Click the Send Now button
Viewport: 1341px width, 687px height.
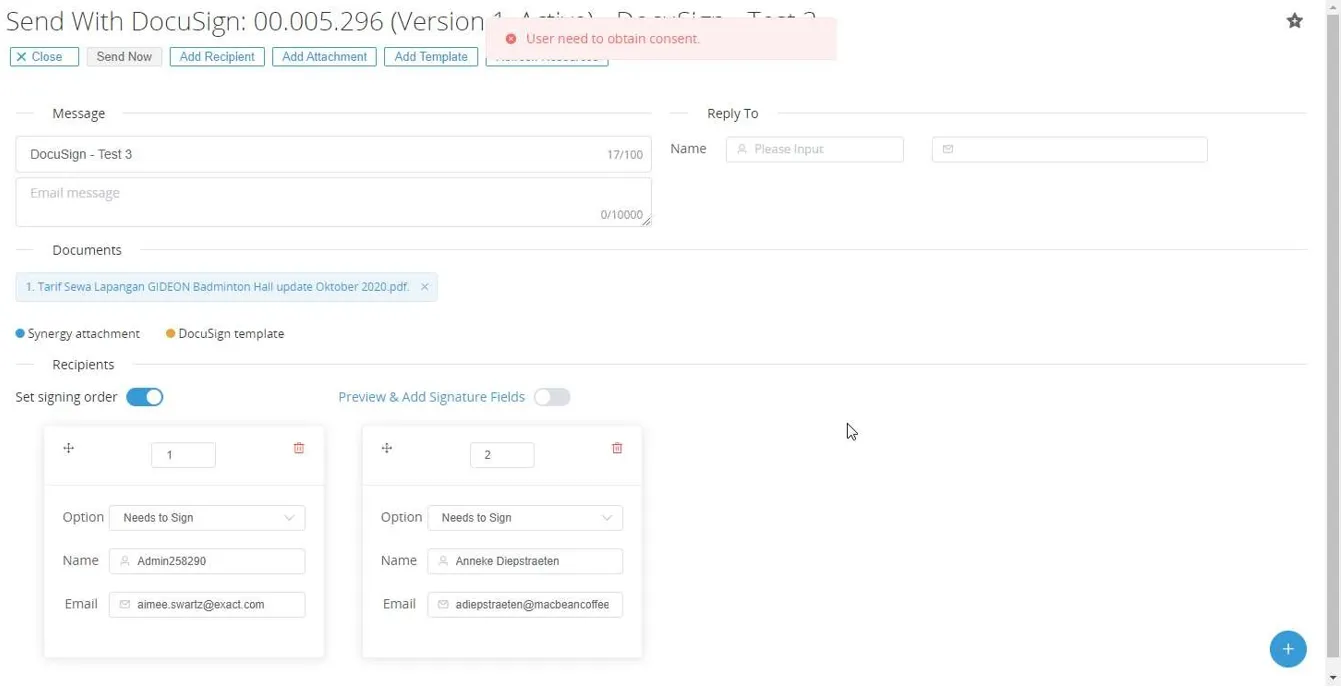[124, 57]
